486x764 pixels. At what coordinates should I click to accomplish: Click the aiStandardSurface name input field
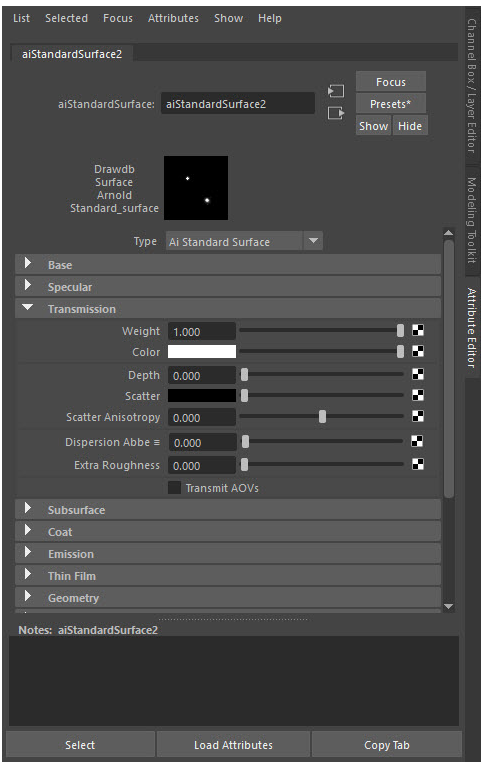pyautogui.click(x=238, y=104)
